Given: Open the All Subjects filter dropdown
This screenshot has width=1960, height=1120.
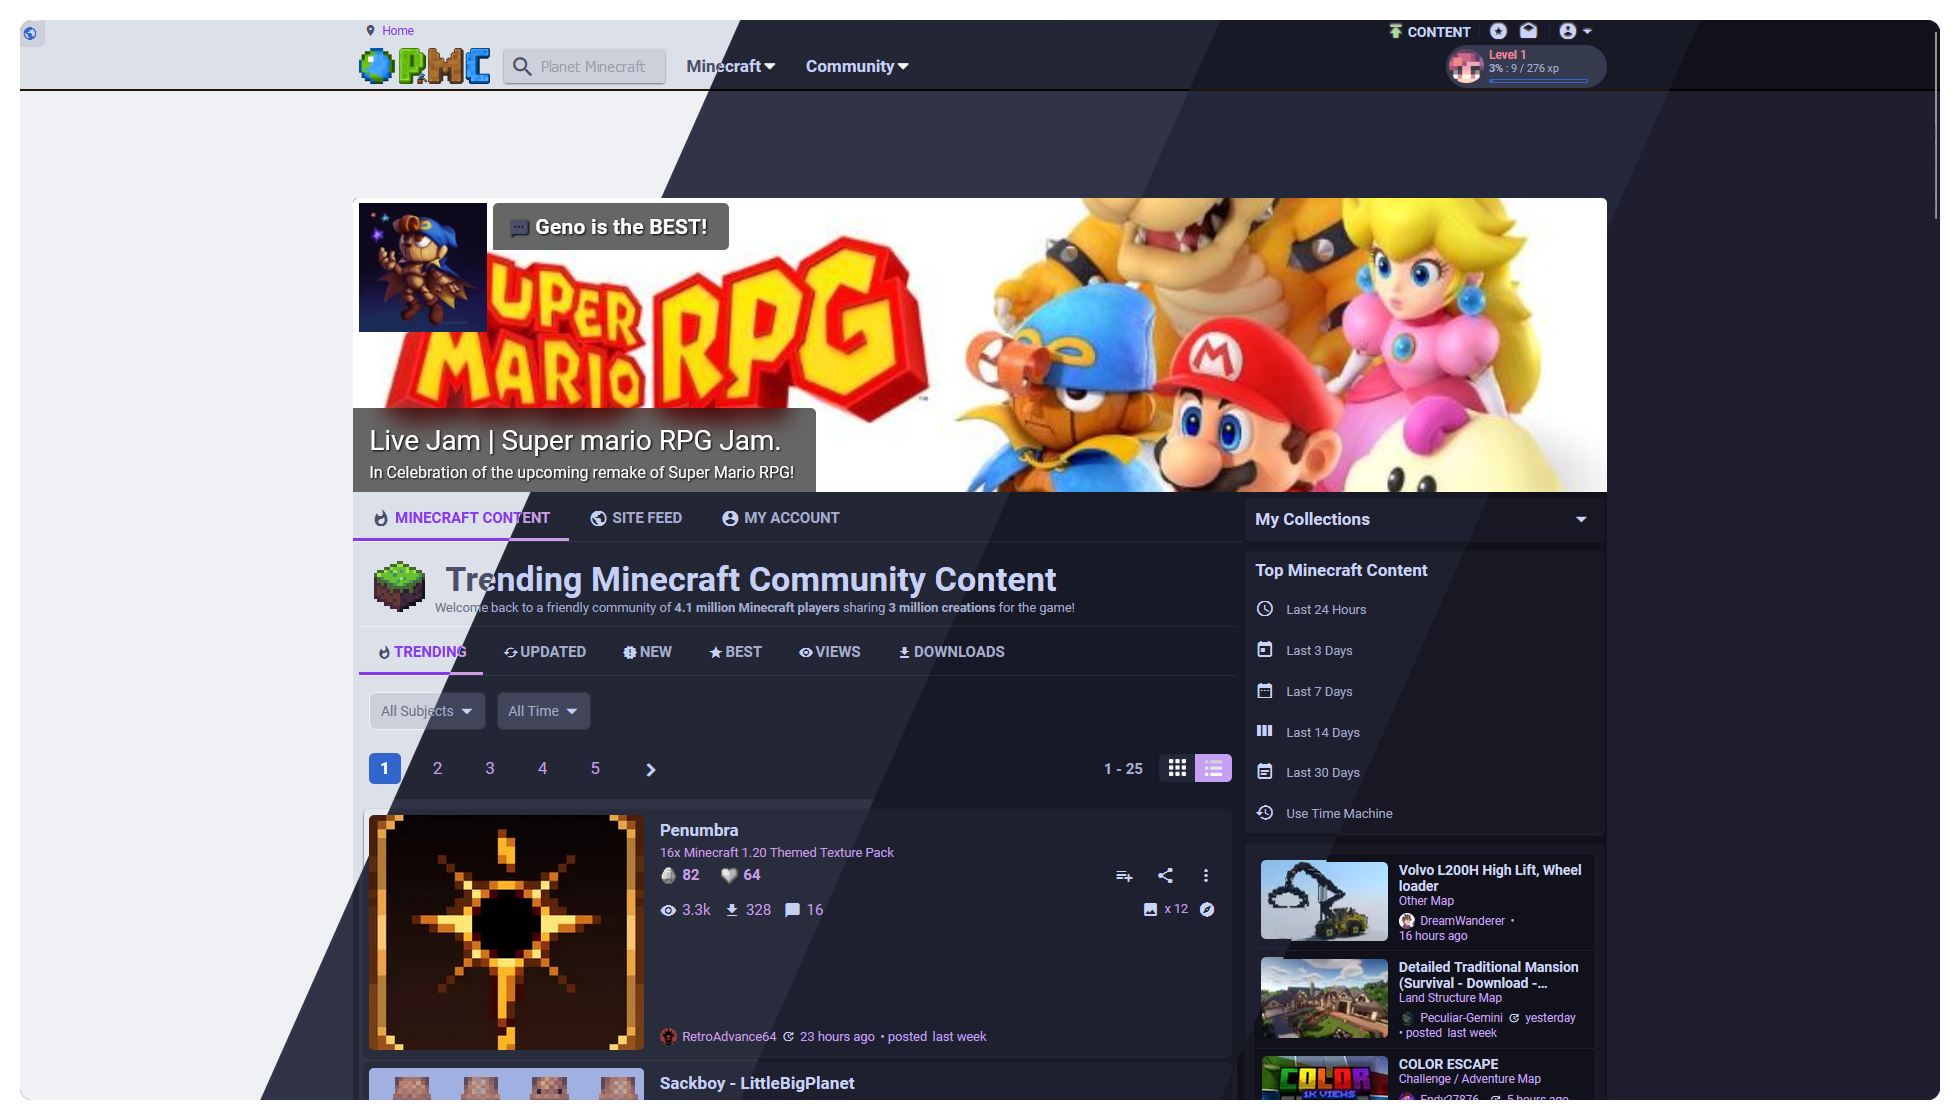Looking at the screenshot, I should click(427, 711).
